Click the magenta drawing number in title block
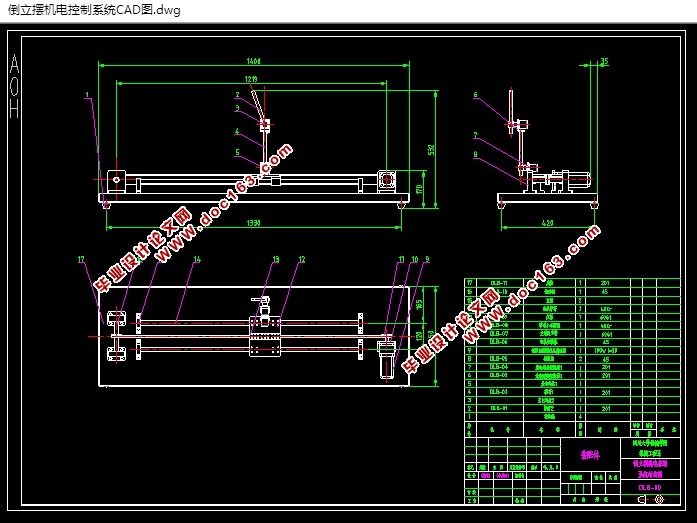 [x=650, y=487]
